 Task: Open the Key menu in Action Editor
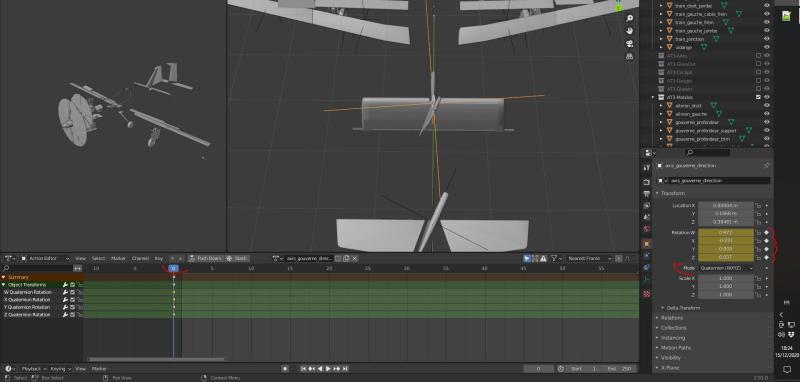pos(159,259)
